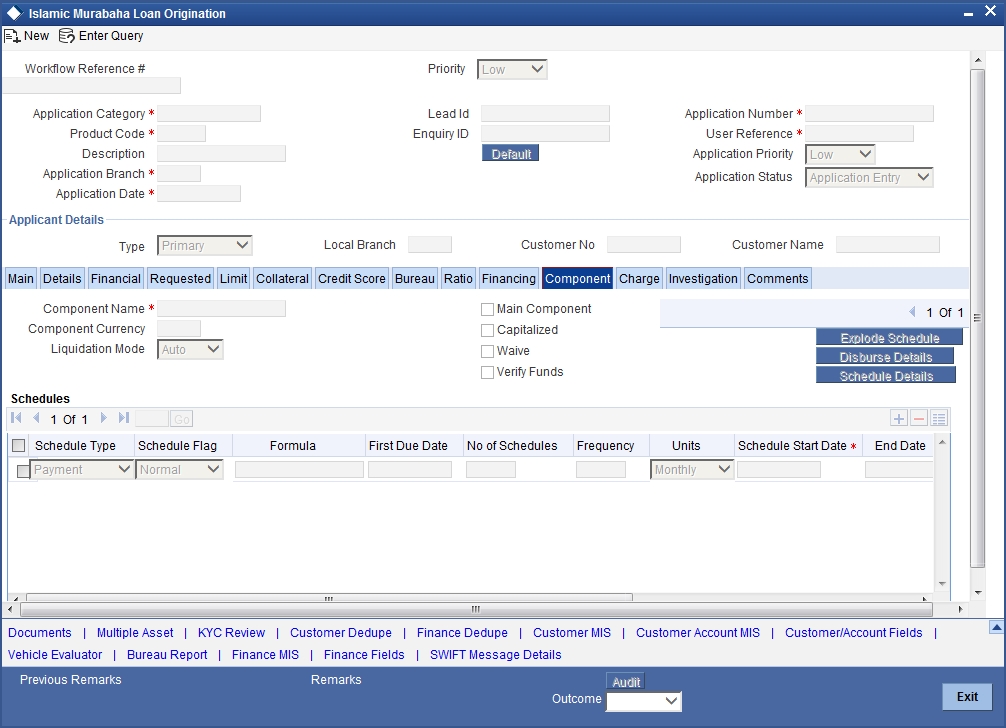Image resolution: width=1006 pixels, height=728 pixels.
Task: Switch to the Charge tab
Action: (639, 278)
